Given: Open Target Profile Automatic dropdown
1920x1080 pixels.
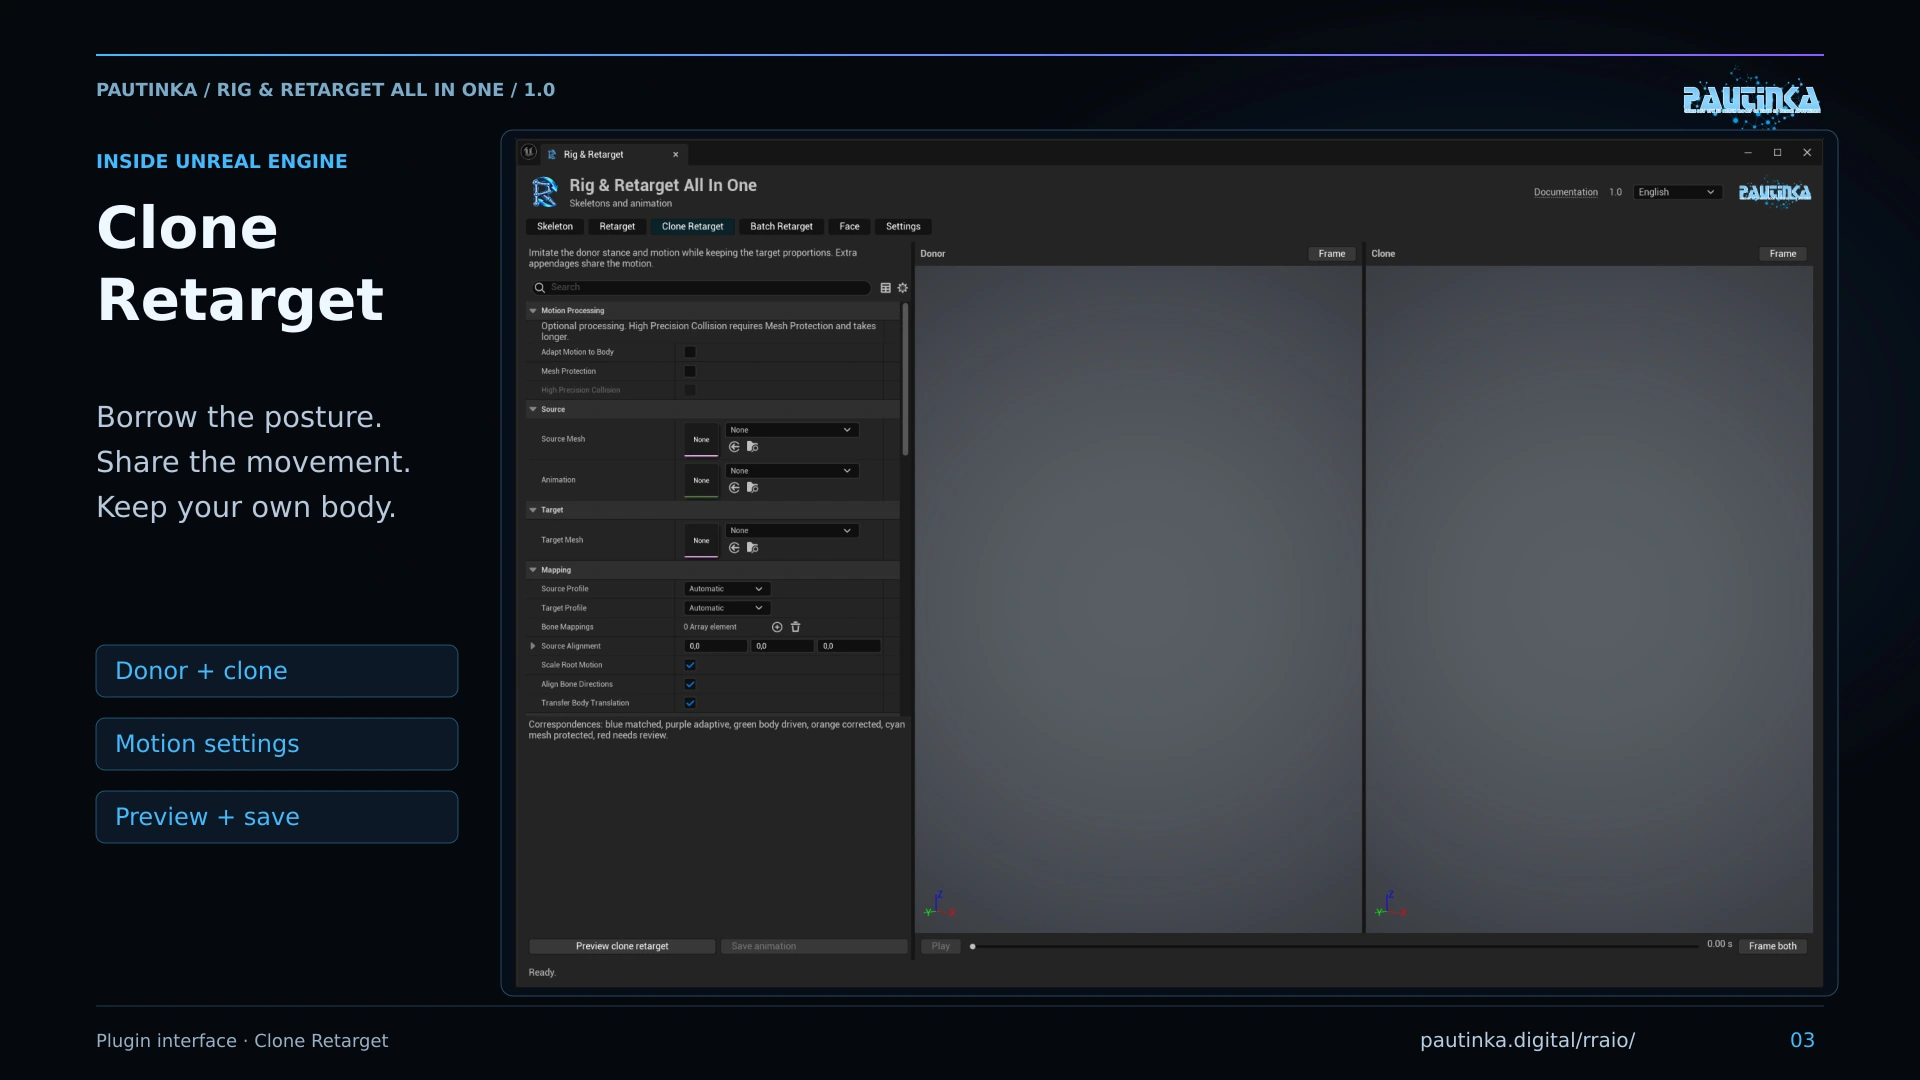Looking at the screenshot, I should click(x=727, y=608).
